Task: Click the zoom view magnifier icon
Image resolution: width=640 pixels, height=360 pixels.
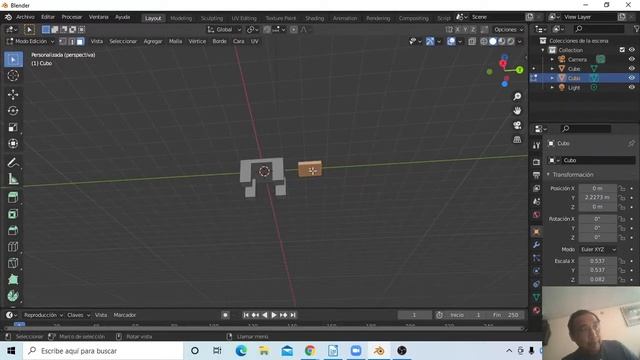Action: click(x=517, y=96)
